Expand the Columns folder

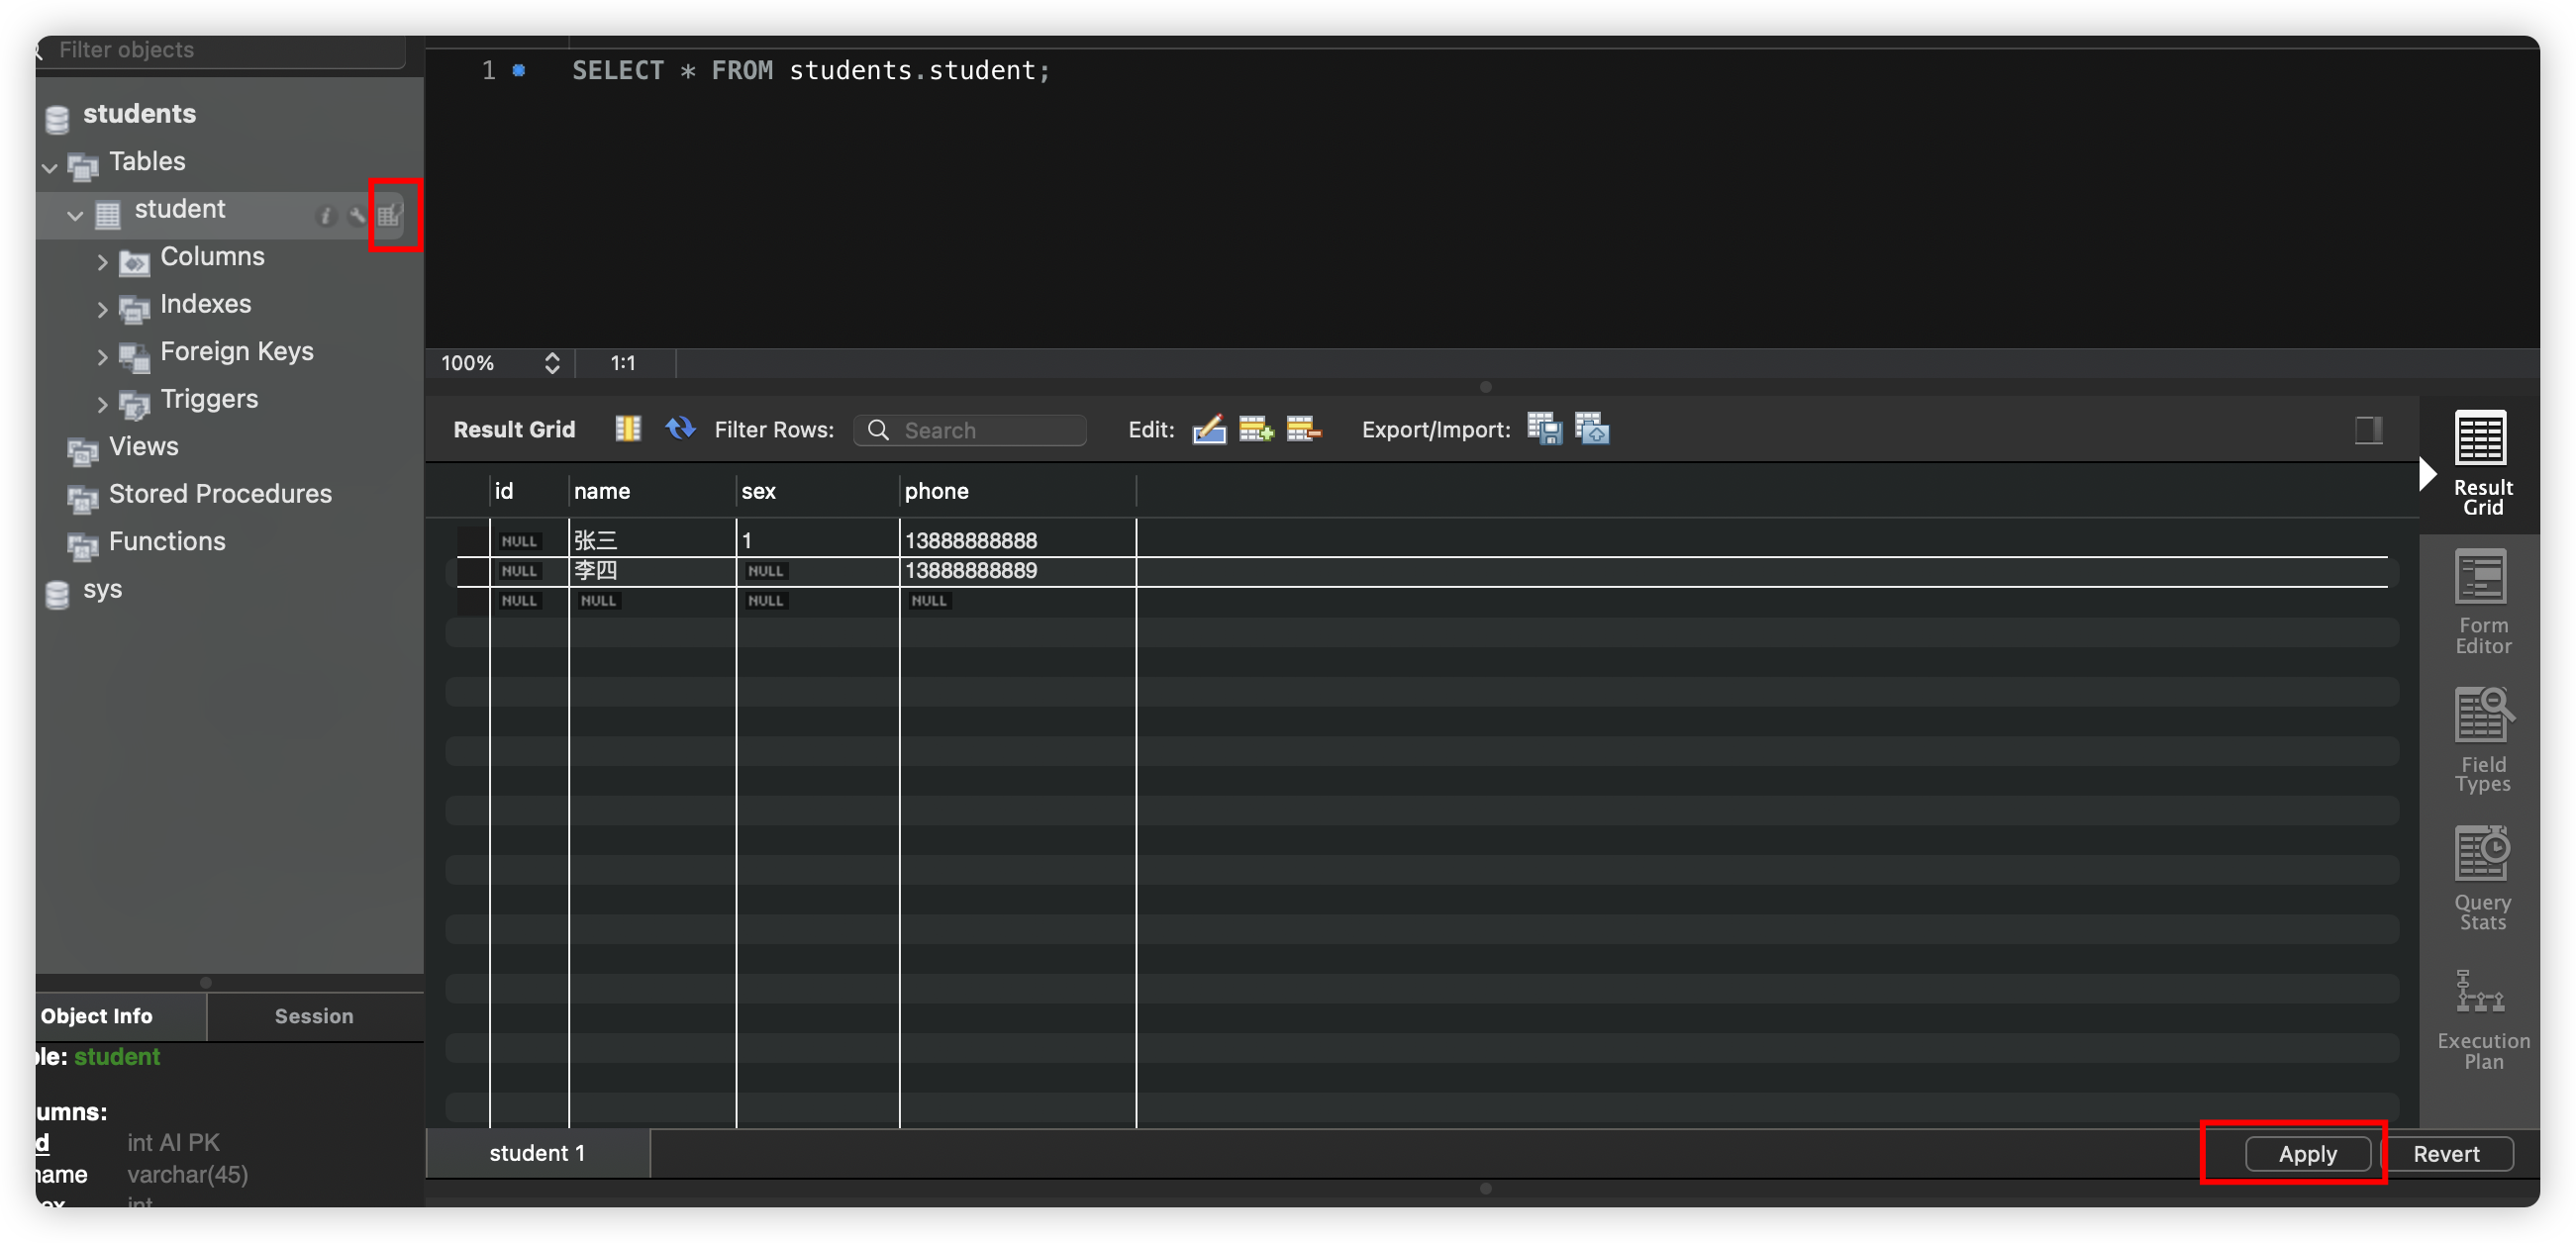[x=102, y=262]
